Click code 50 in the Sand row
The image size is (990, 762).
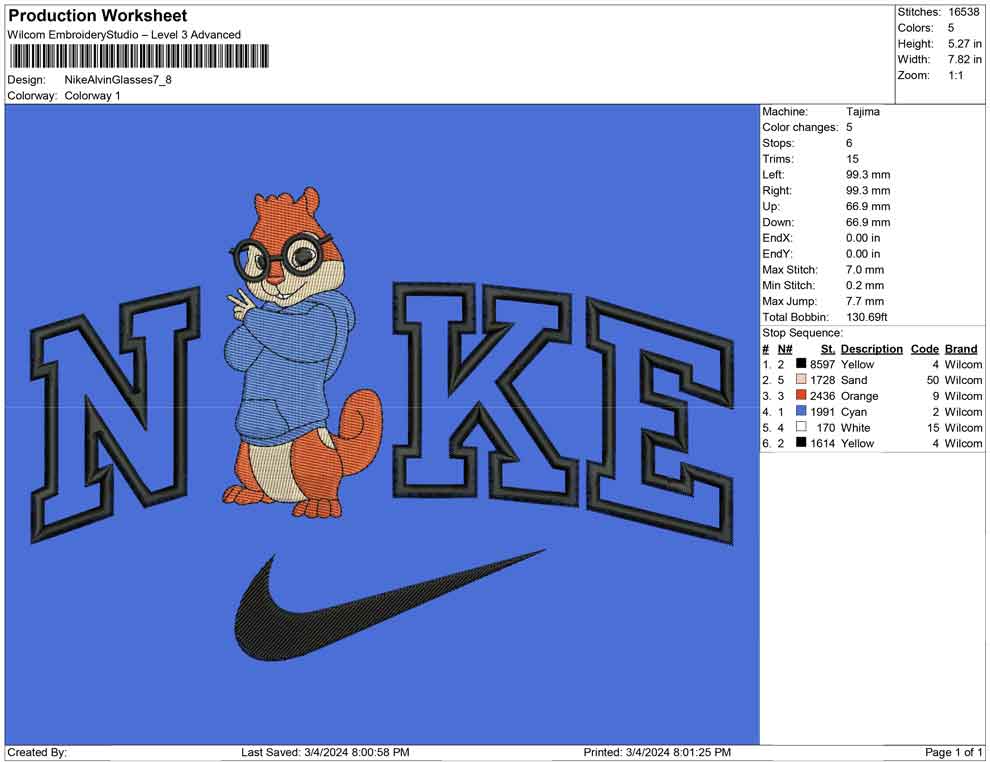933,379
